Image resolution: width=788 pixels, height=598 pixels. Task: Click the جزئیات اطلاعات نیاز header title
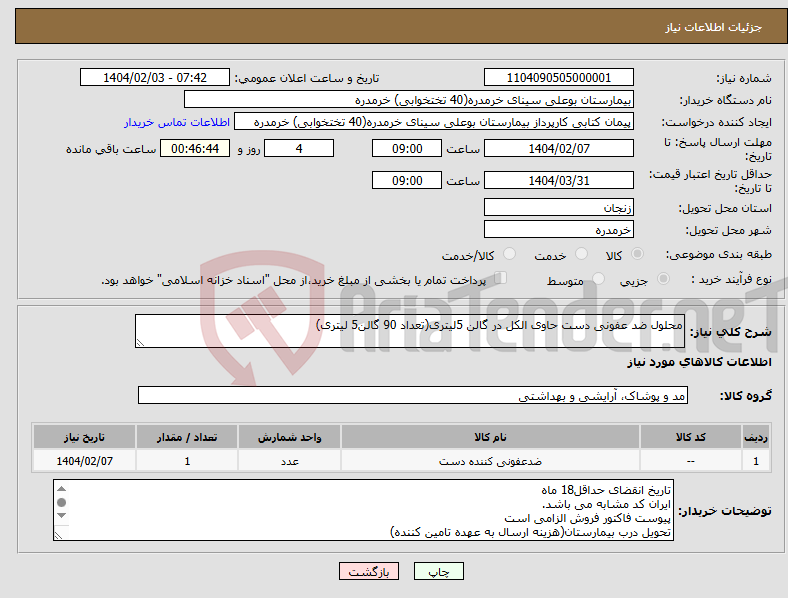[713, 27]
